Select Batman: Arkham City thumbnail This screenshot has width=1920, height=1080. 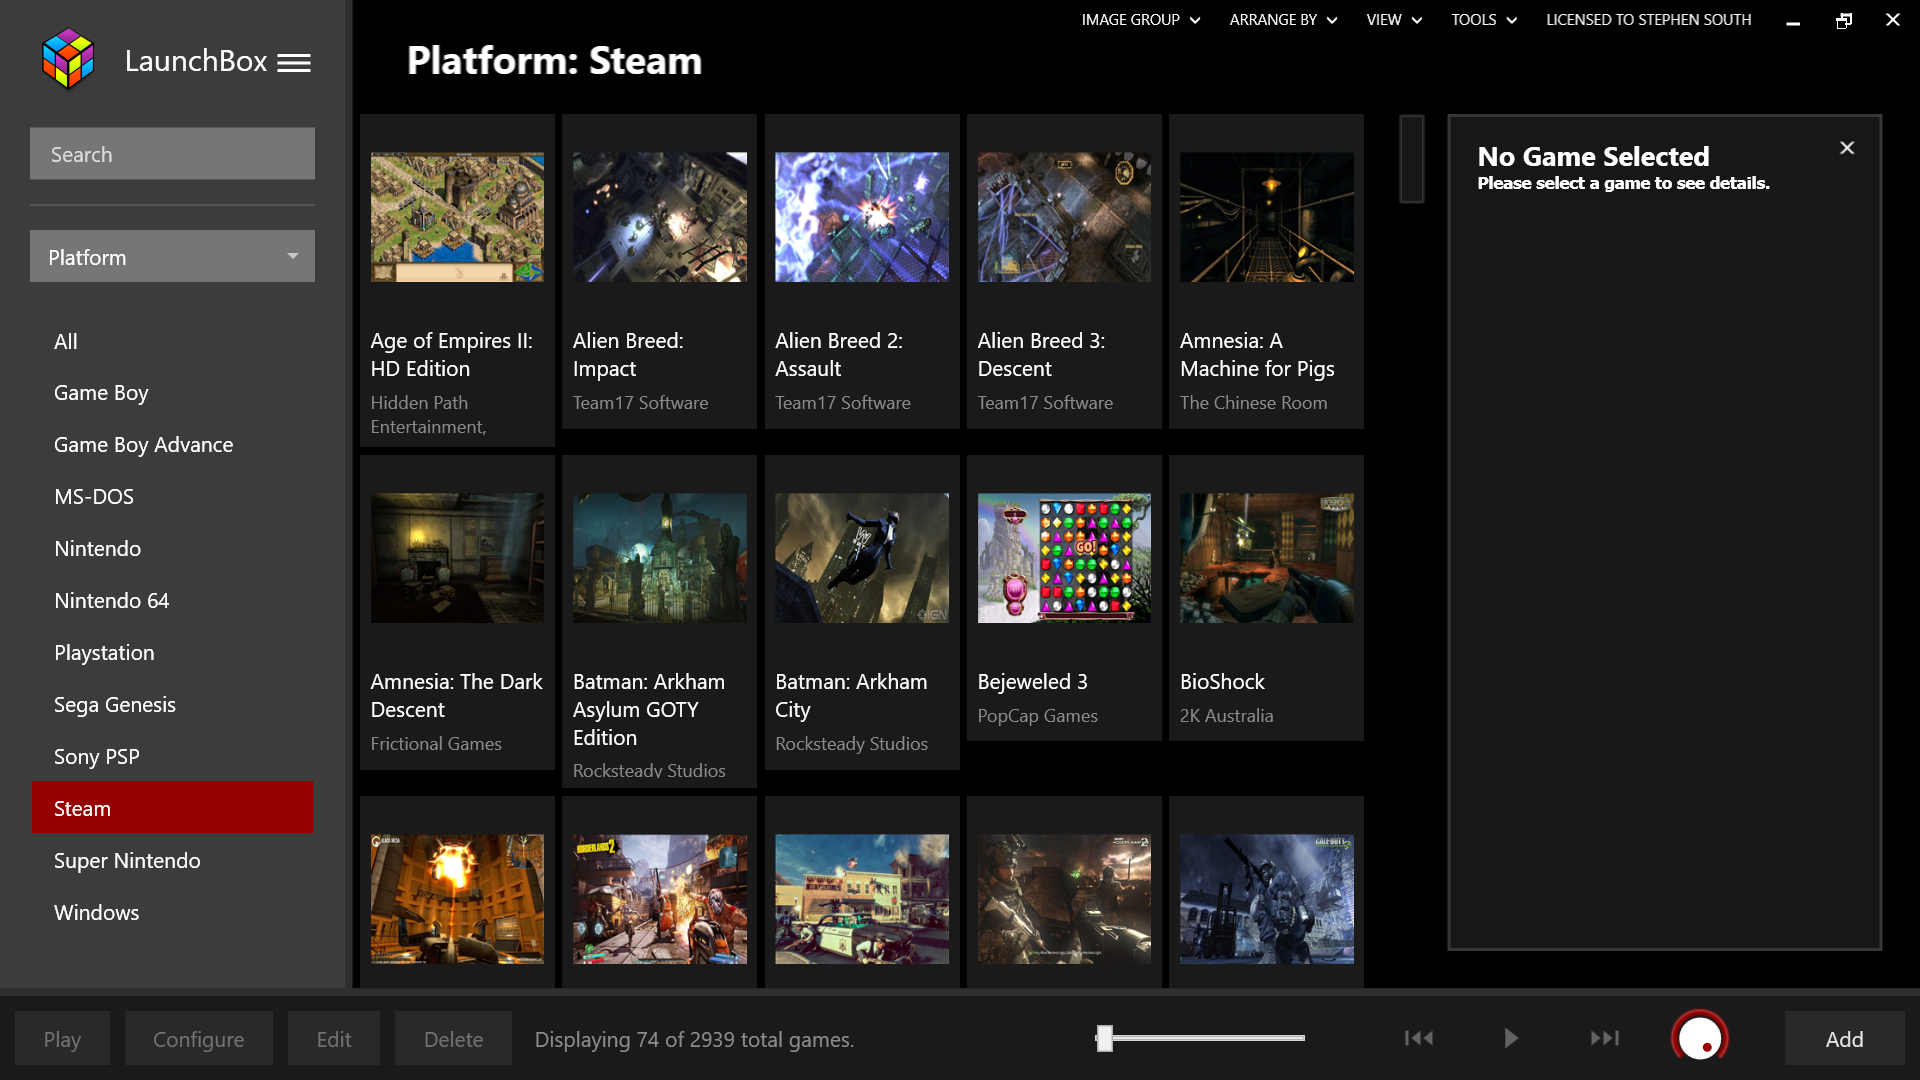862,558
